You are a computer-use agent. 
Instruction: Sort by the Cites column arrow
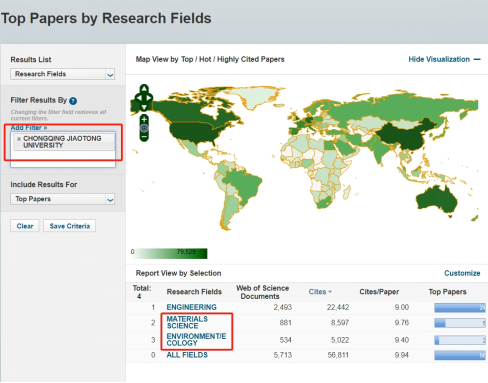tap(330, 292)
